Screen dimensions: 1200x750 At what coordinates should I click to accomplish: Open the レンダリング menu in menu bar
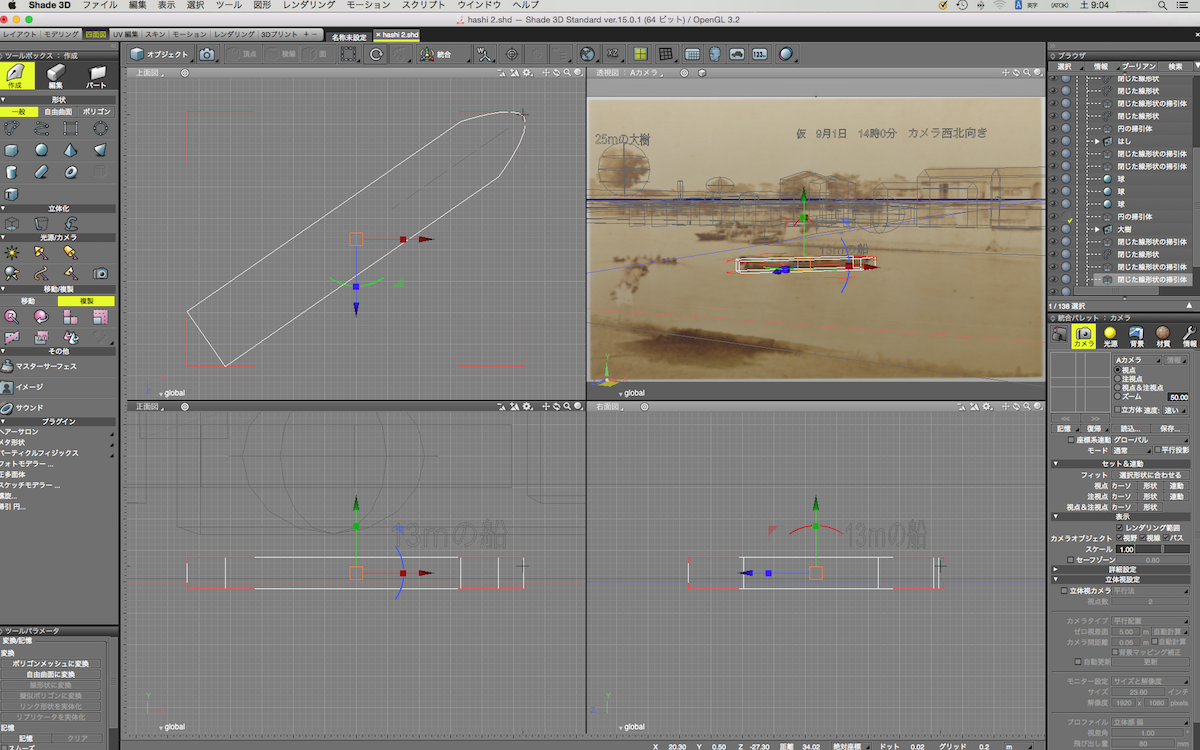coord(308,5)
